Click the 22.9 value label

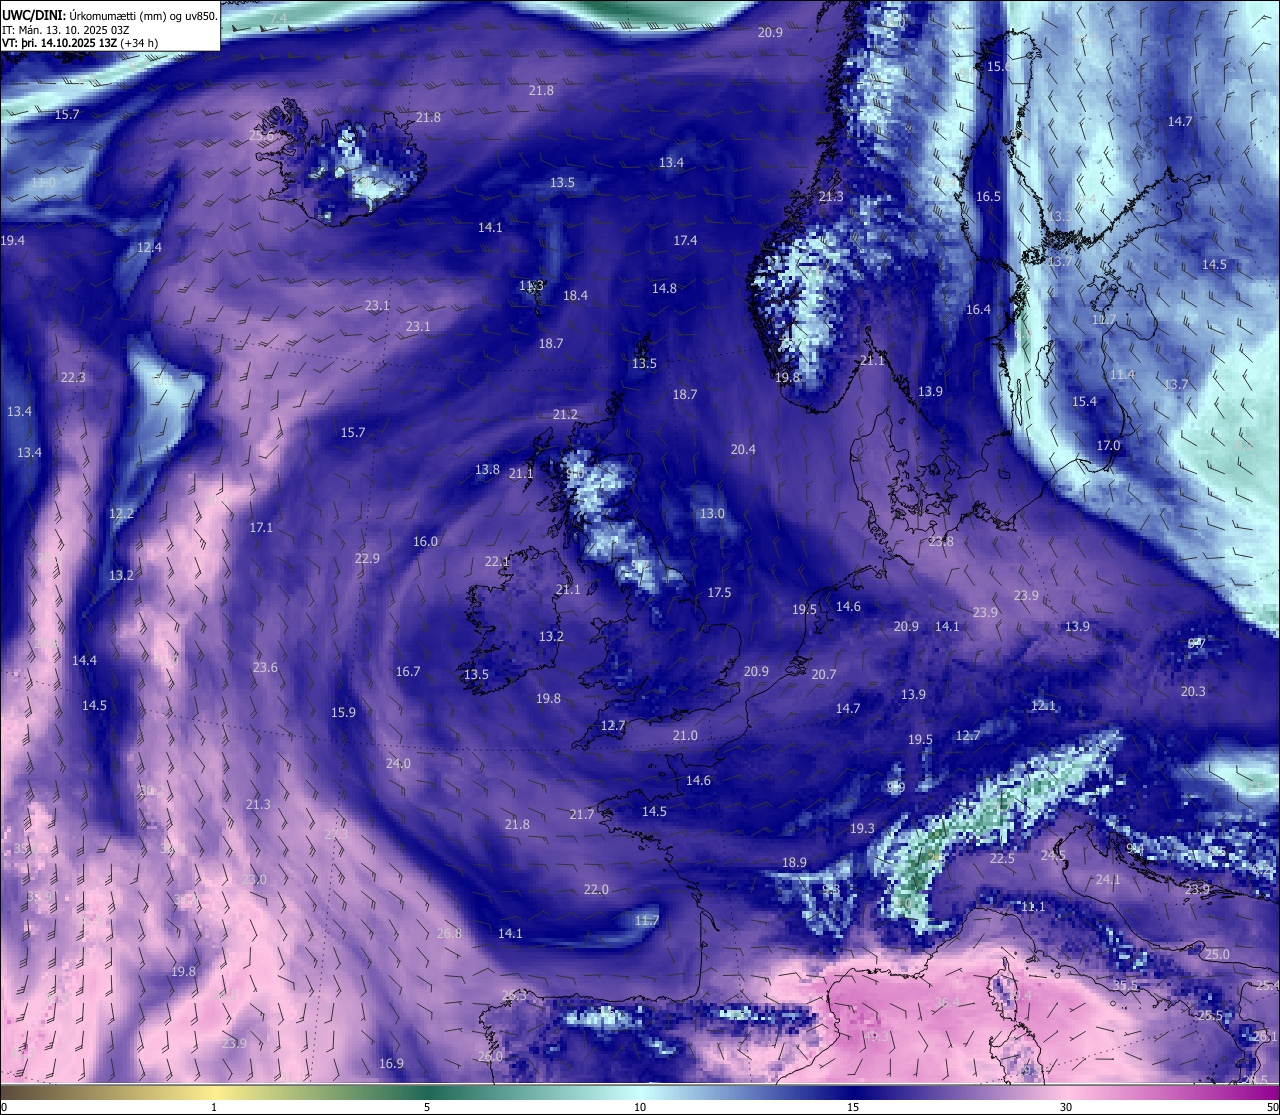pyautogui.click(x=367, y=559)
